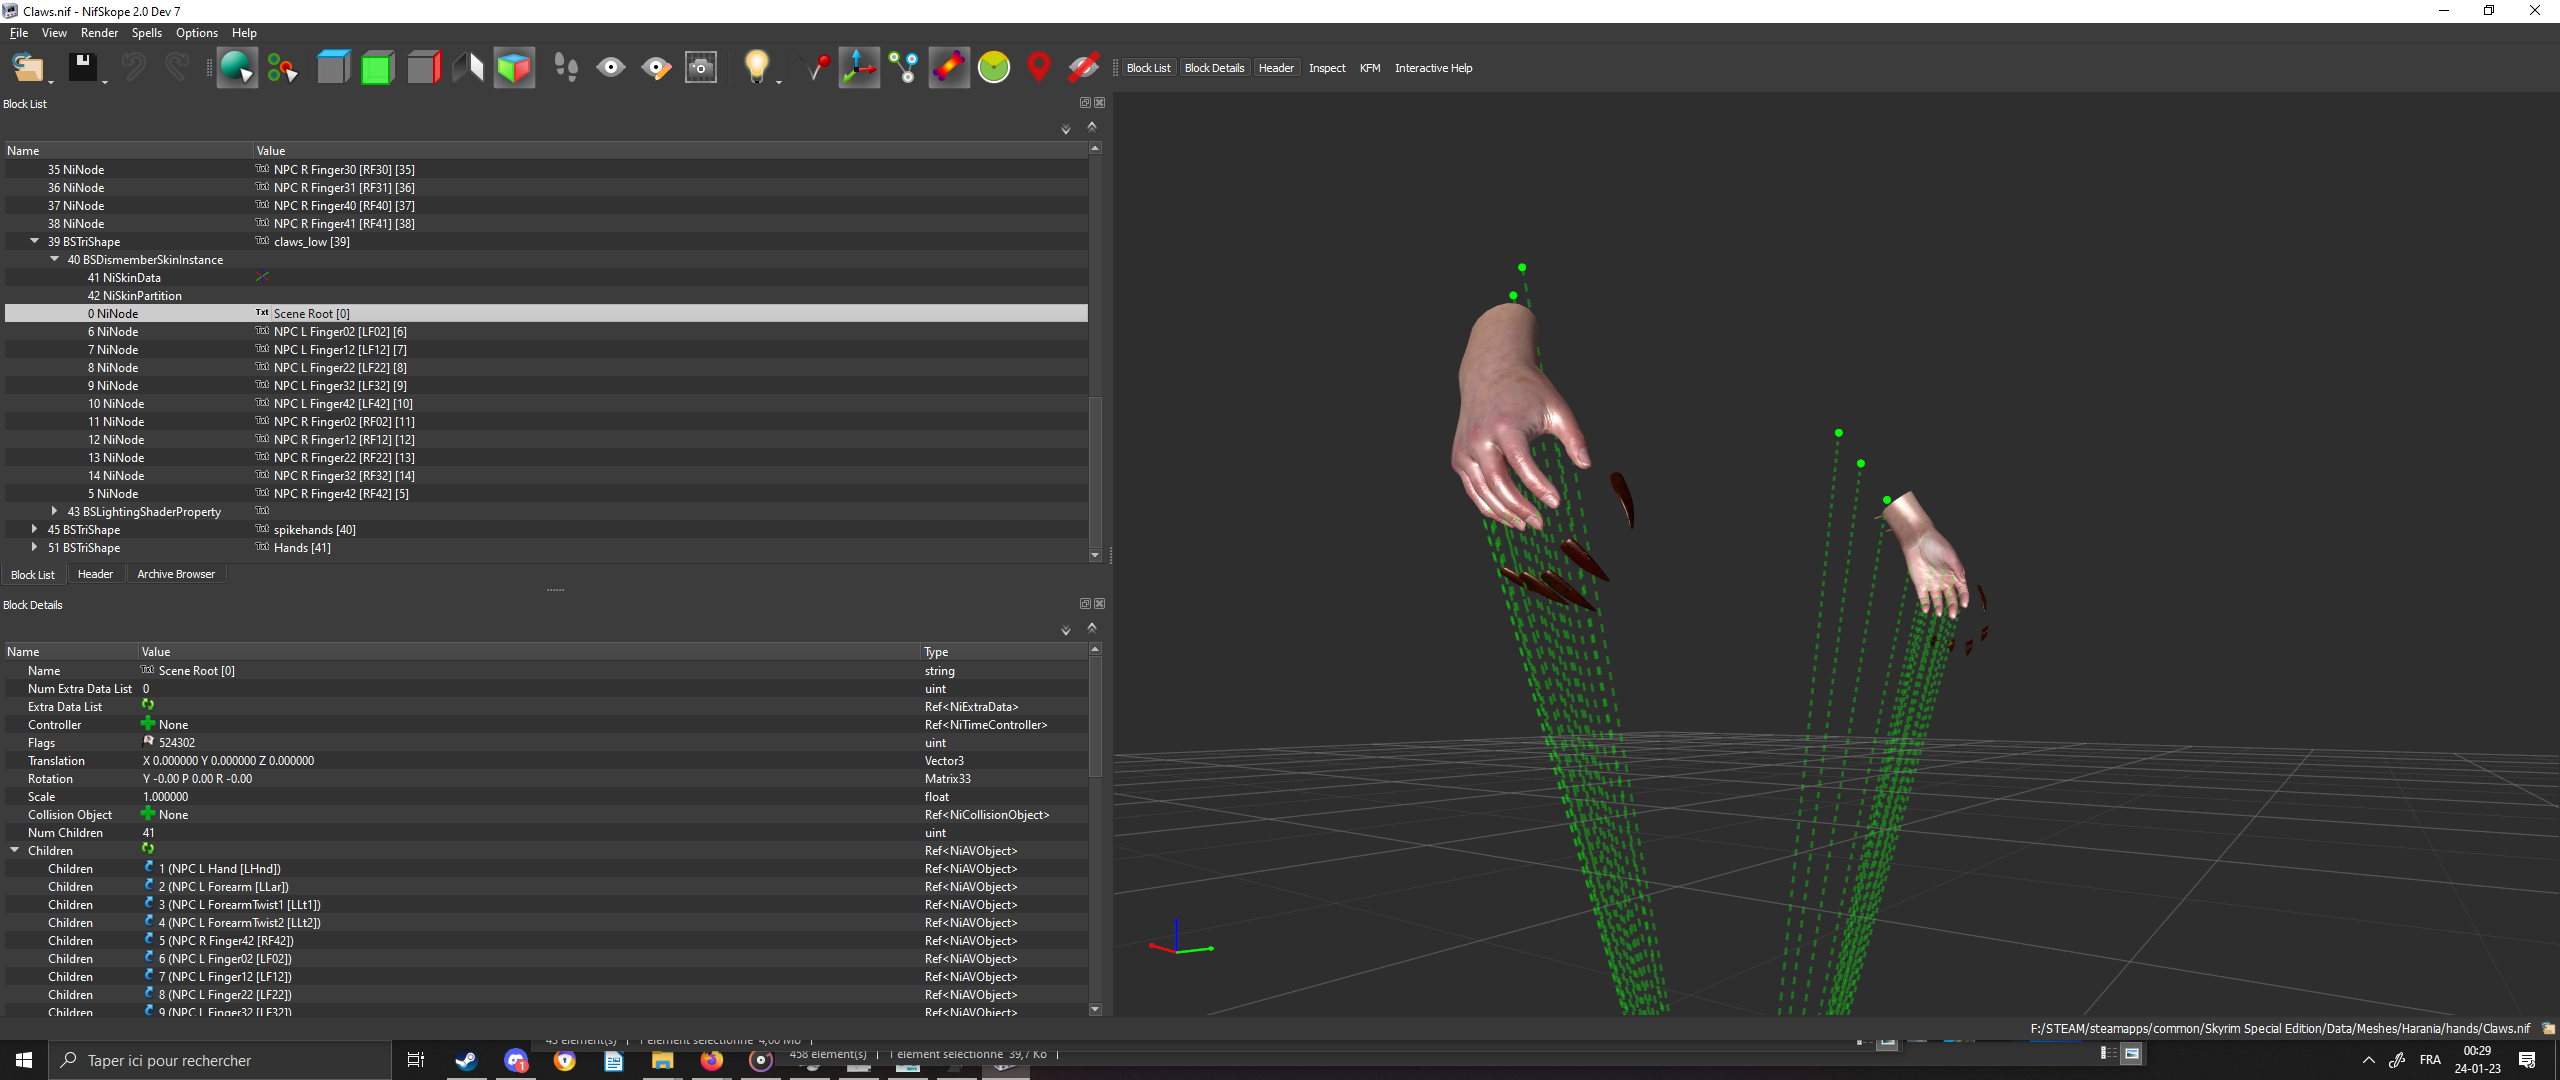Toggle the Lighting lightbulb icon
2560x1080 pixels.
coord(756,68)
